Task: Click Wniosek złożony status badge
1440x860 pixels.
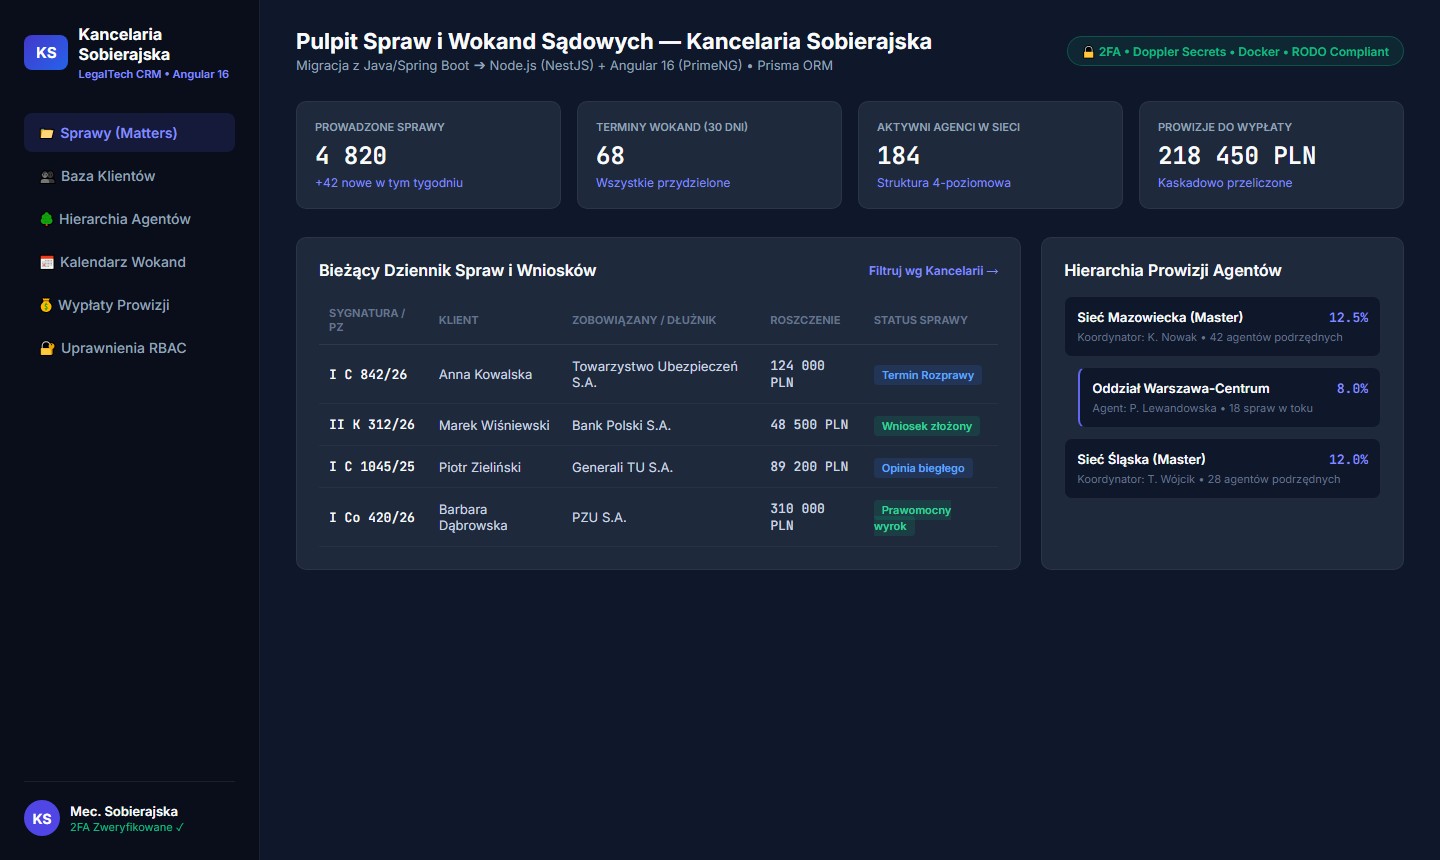Action: tap(926, 426)
